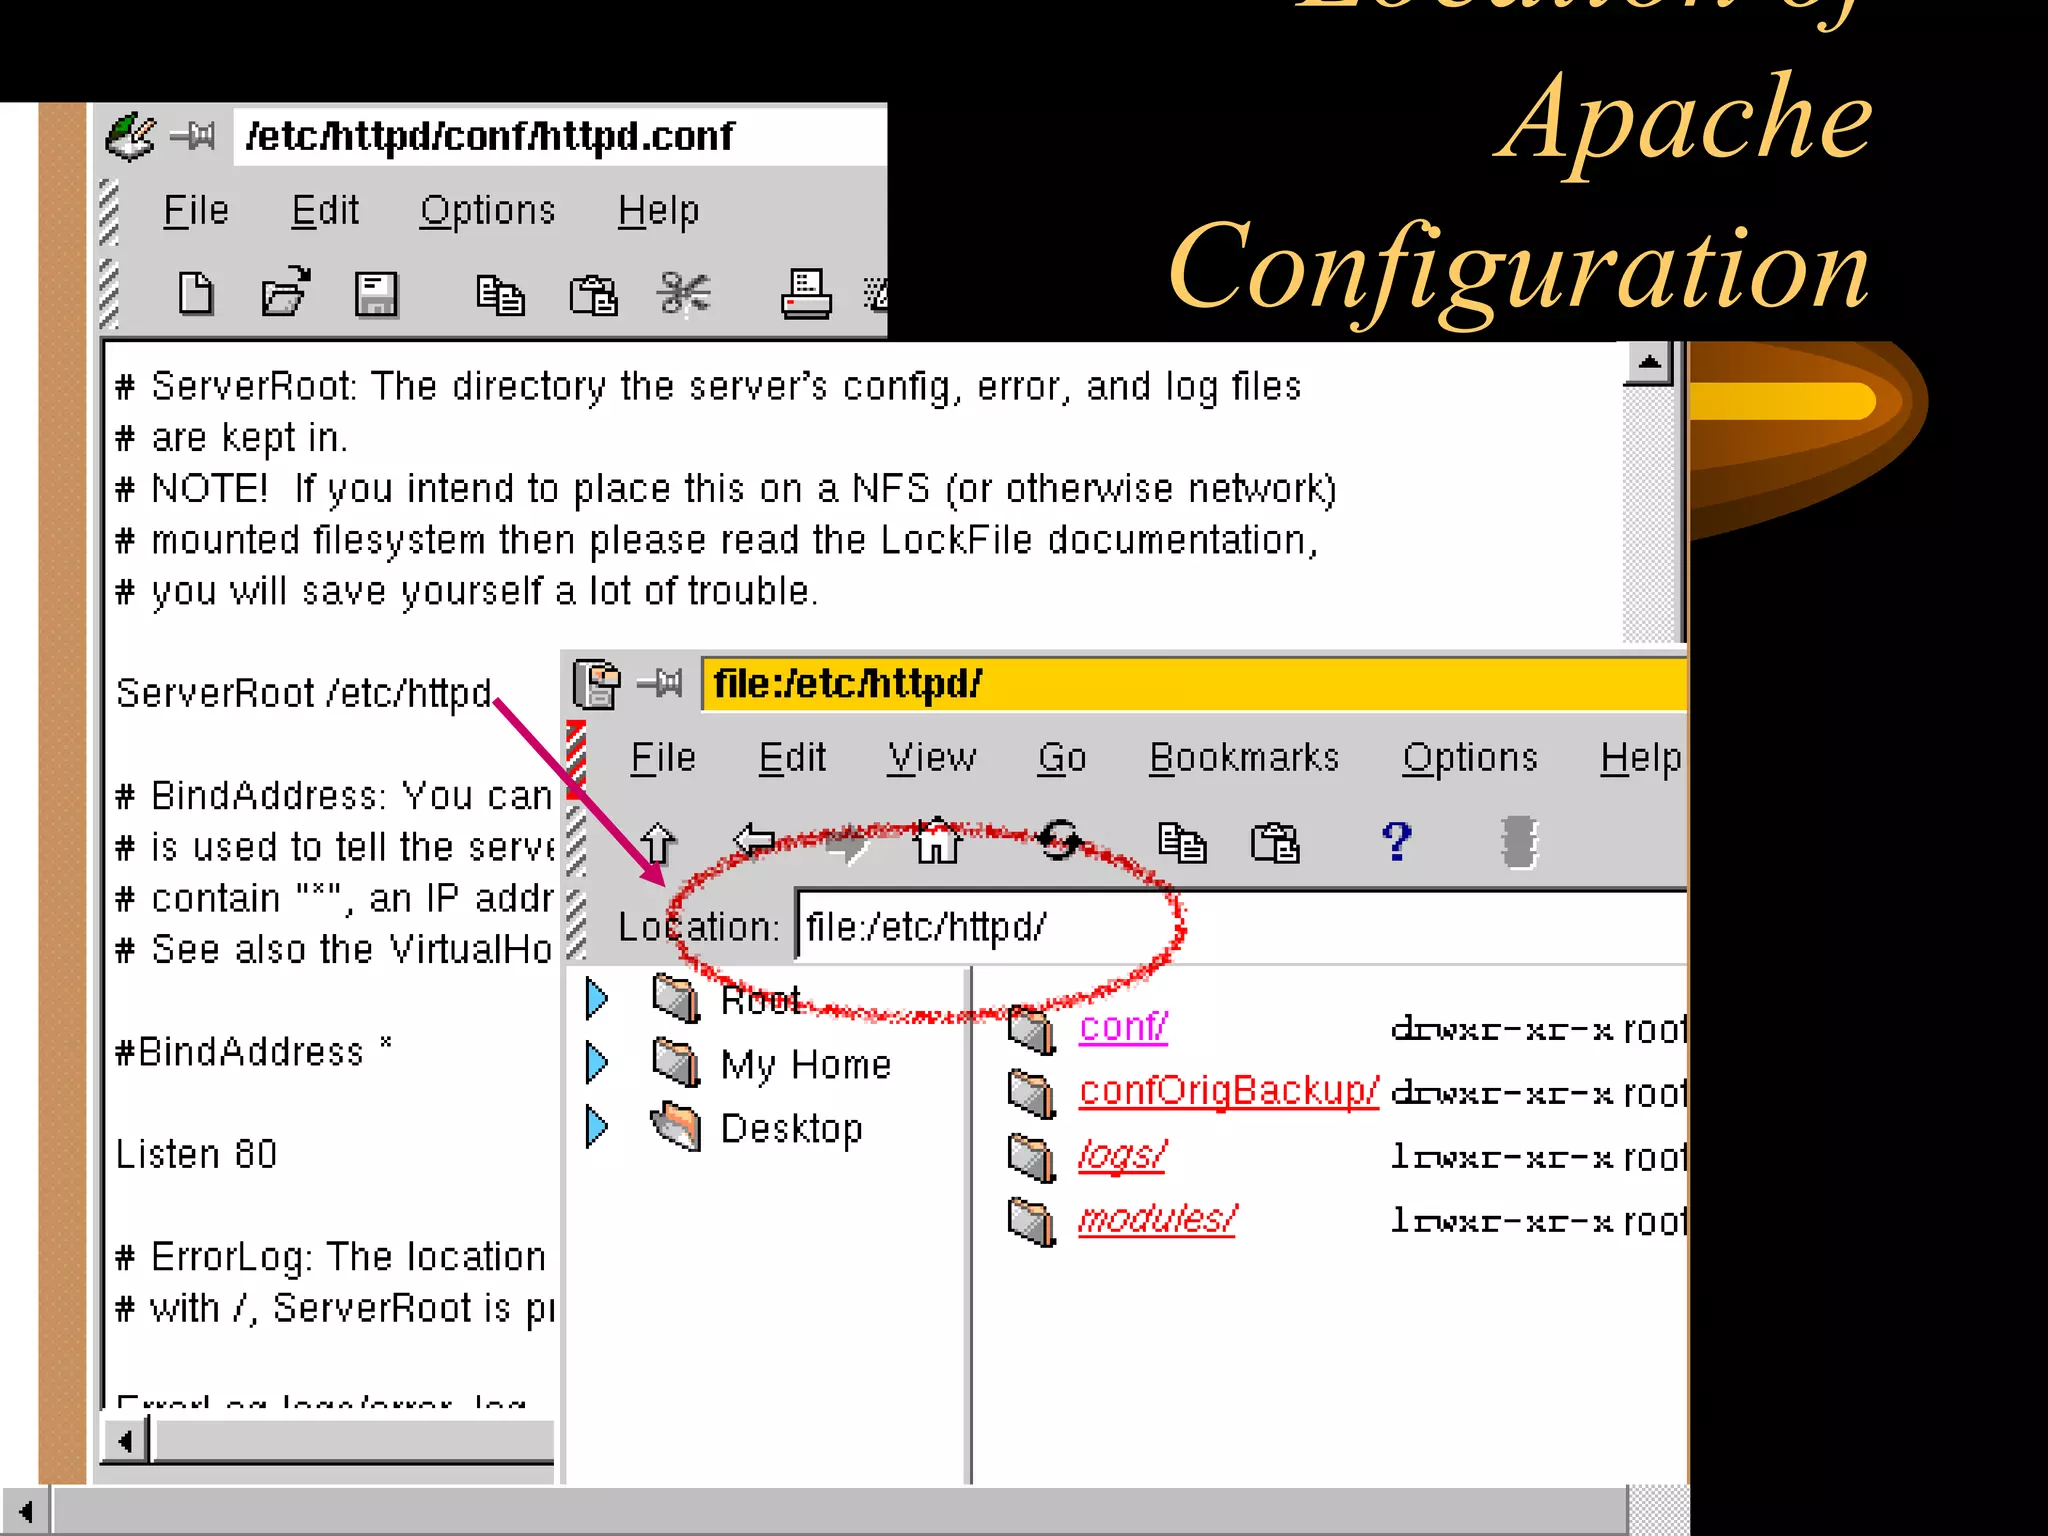Open the file browser File menu
Image resolution: width=2048 pixels, height=1536 pixels.
tap(663, 758)
